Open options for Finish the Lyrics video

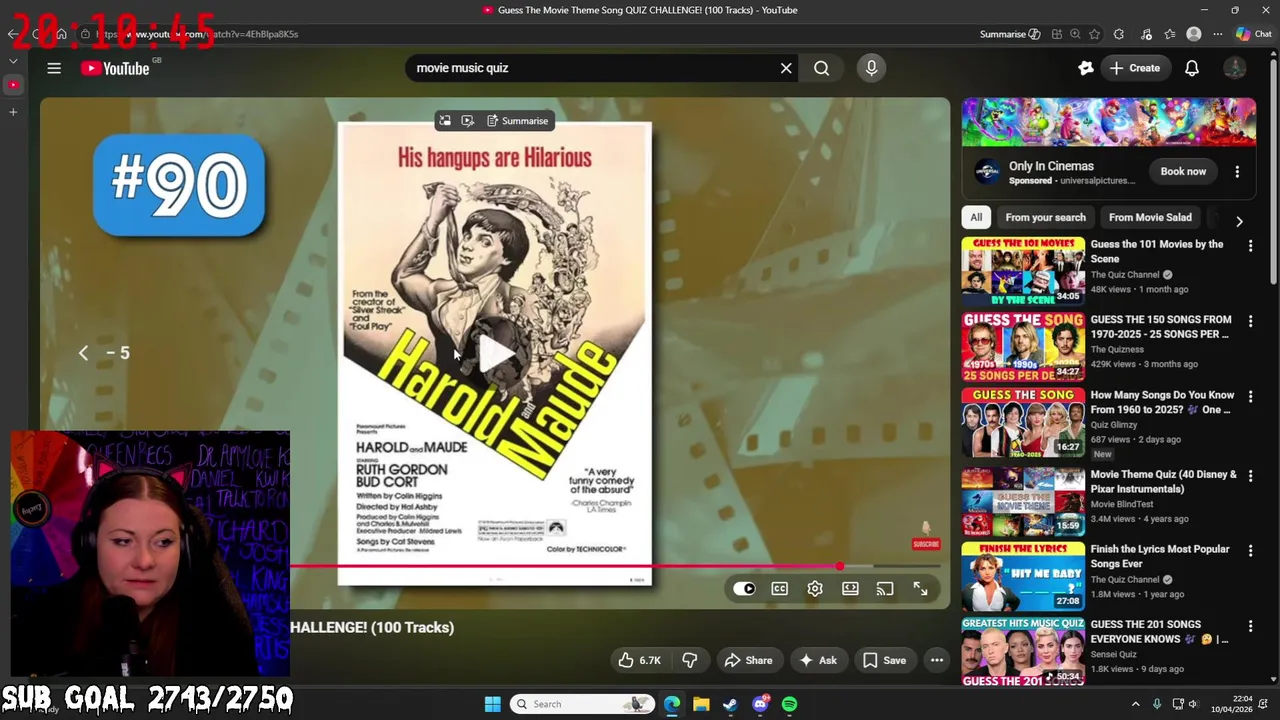pyautogui.click(x=1250, y=551)
